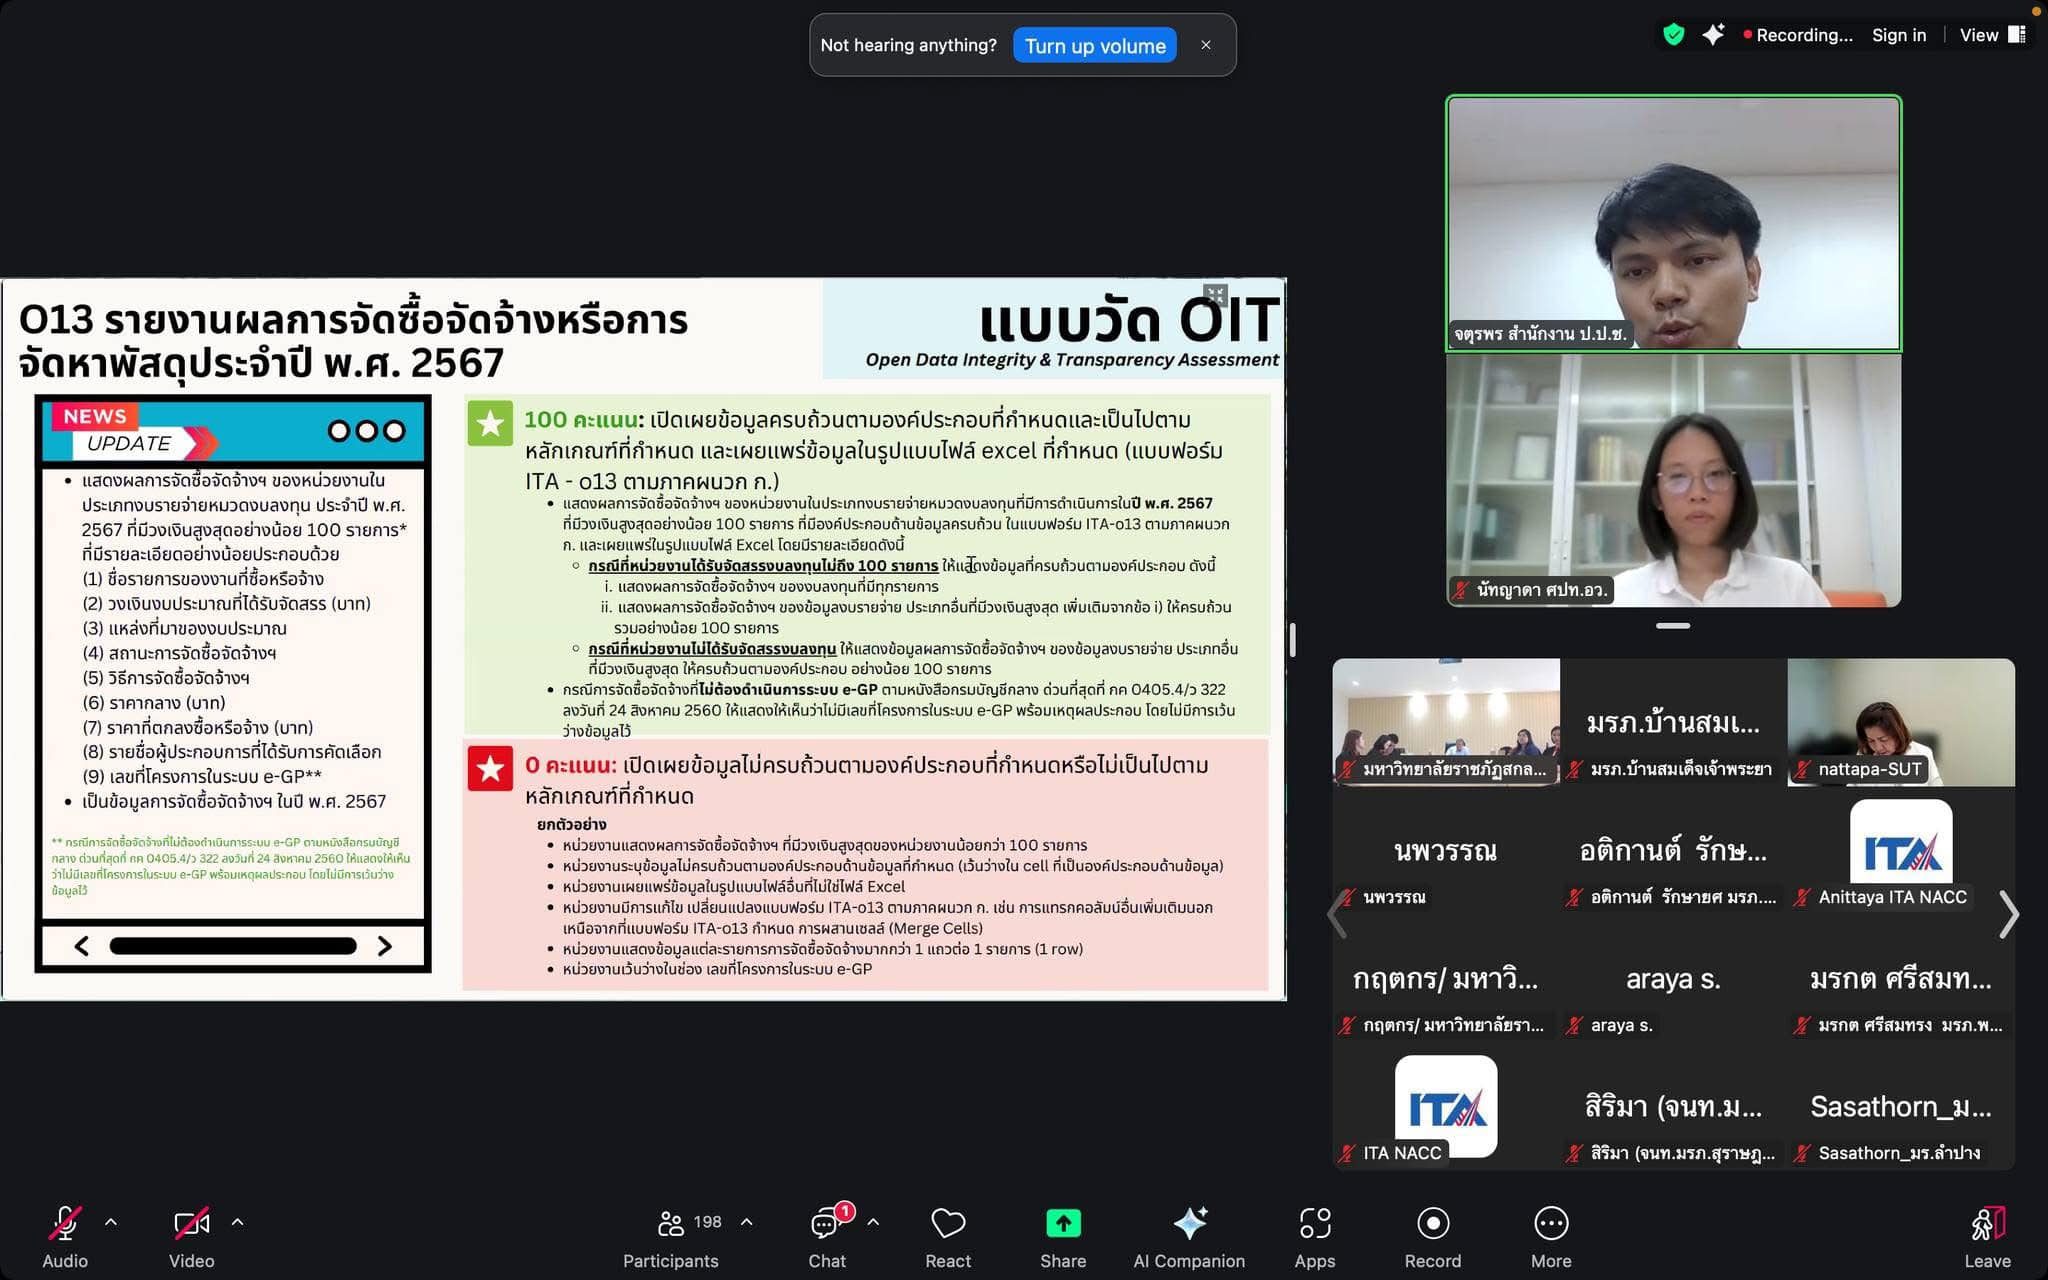Select the มรภ.บ้านสมเด็จเจ้าพระยา participant tile

(1673, 721)
